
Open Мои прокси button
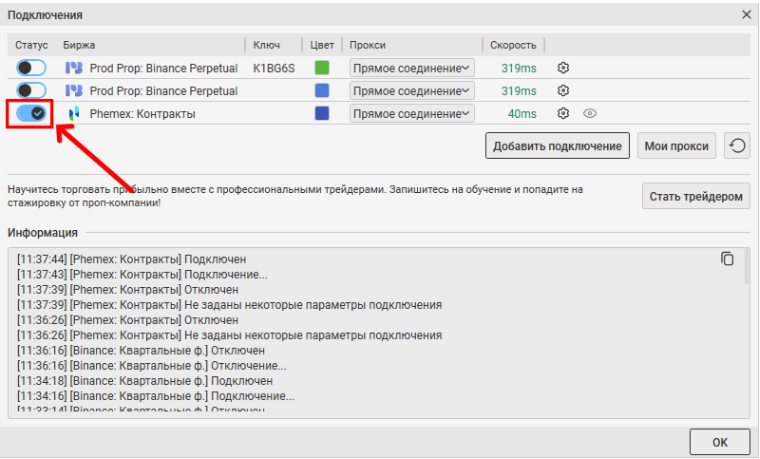(677, 146)
